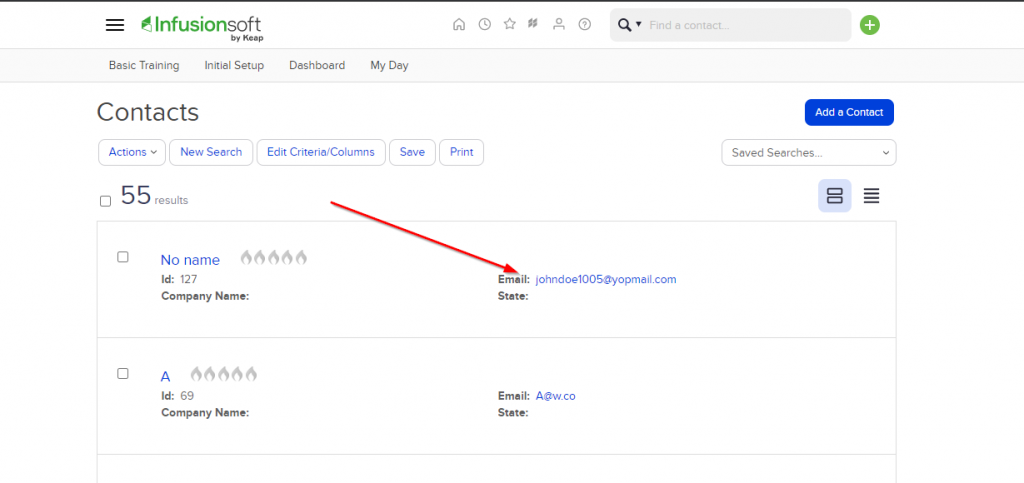Go to the home icon
The image size is (1024, 483).
459,24
